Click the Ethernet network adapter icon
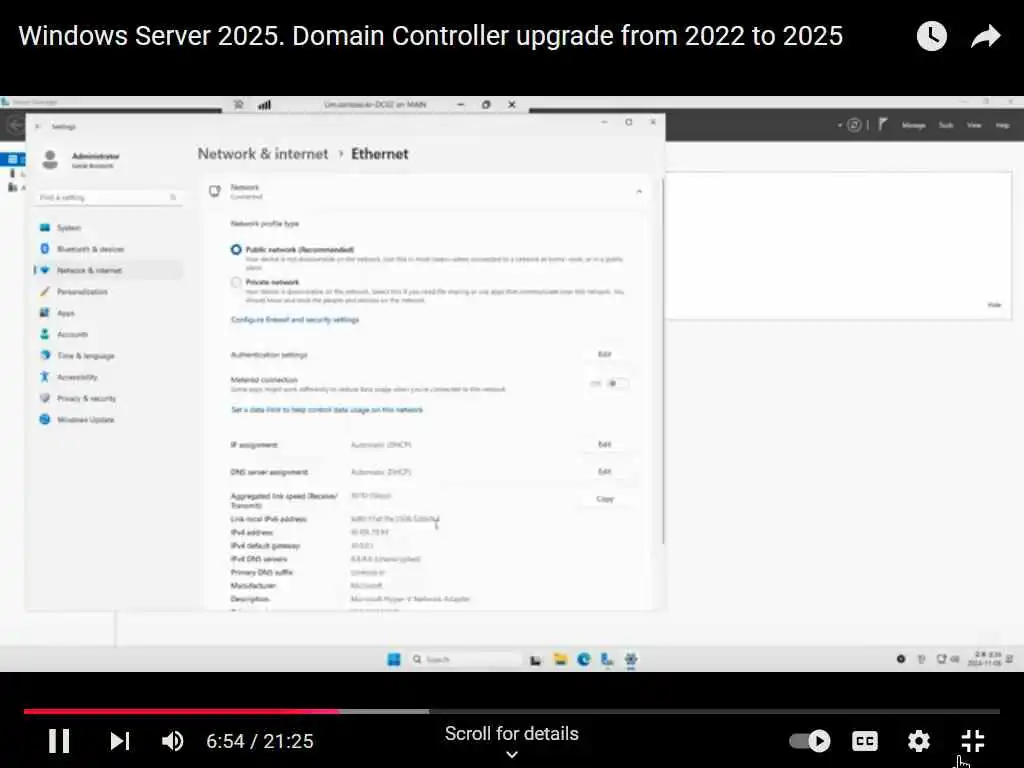Screen dimensions: 1024x768 point(215,191)
